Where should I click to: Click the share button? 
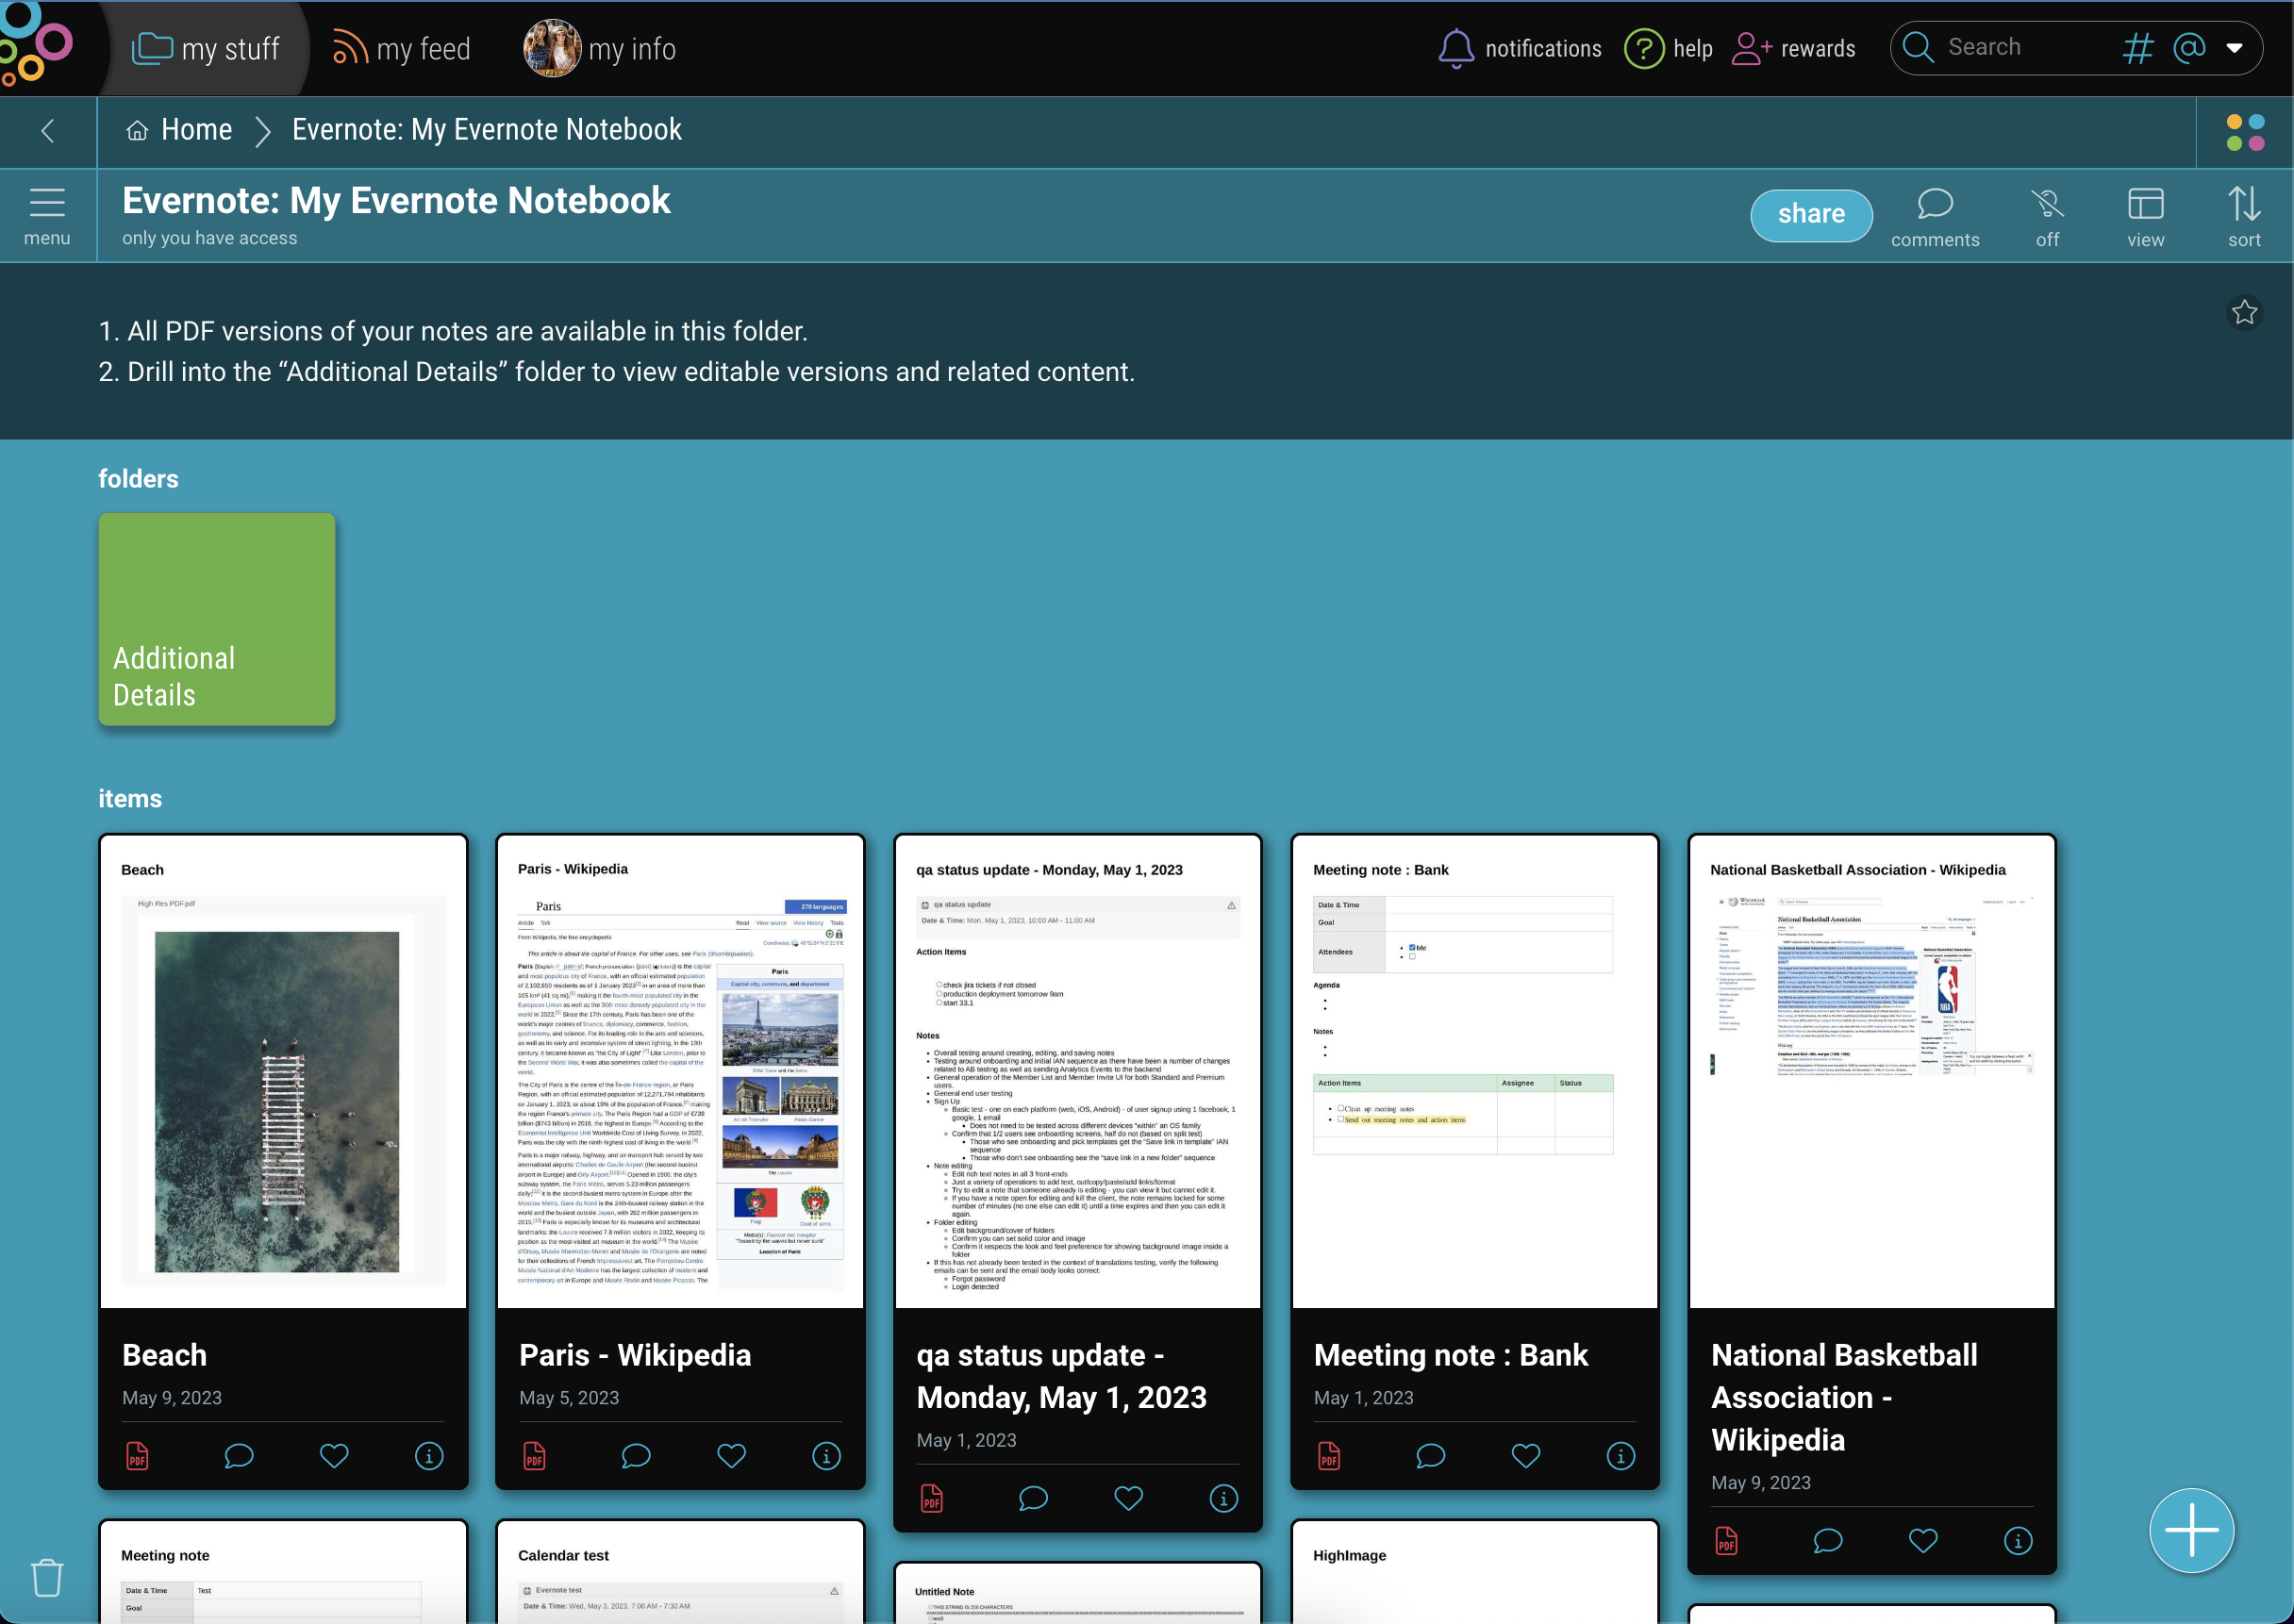tap(1811, 214)
